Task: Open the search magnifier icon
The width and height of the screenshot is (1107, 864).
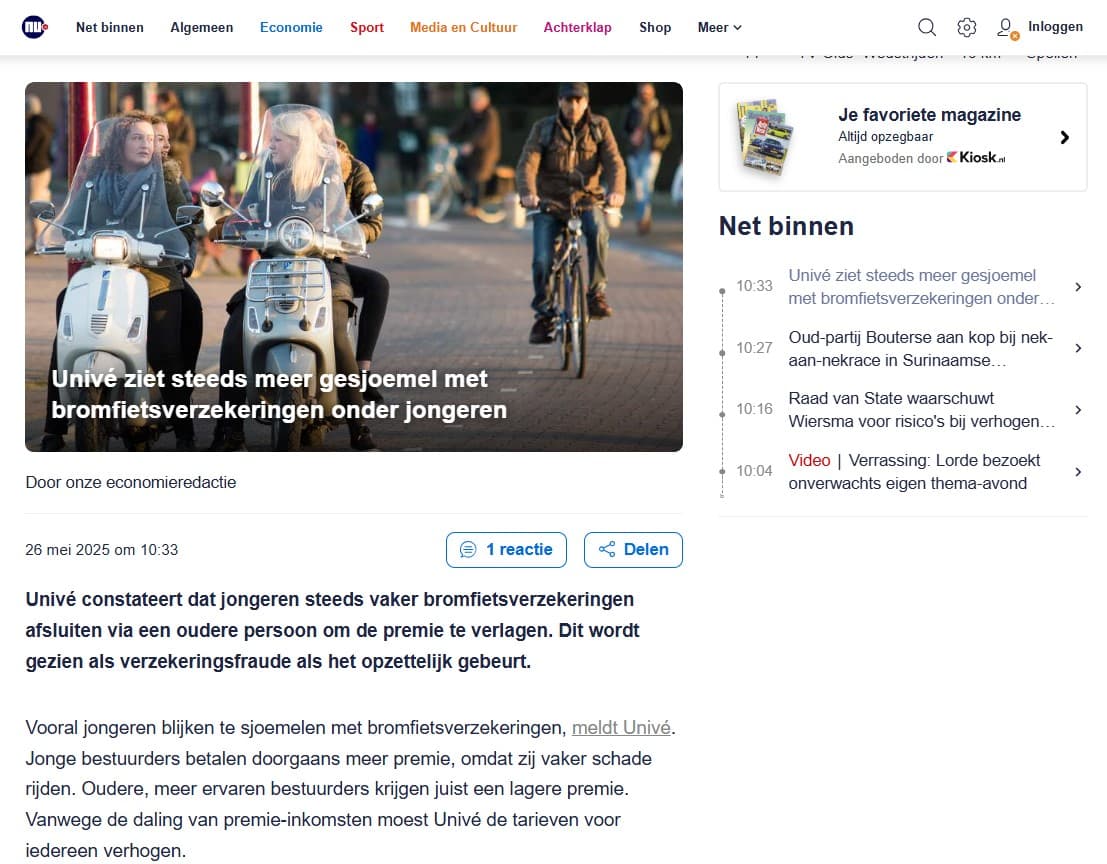Action: click(x=927, y=27)
